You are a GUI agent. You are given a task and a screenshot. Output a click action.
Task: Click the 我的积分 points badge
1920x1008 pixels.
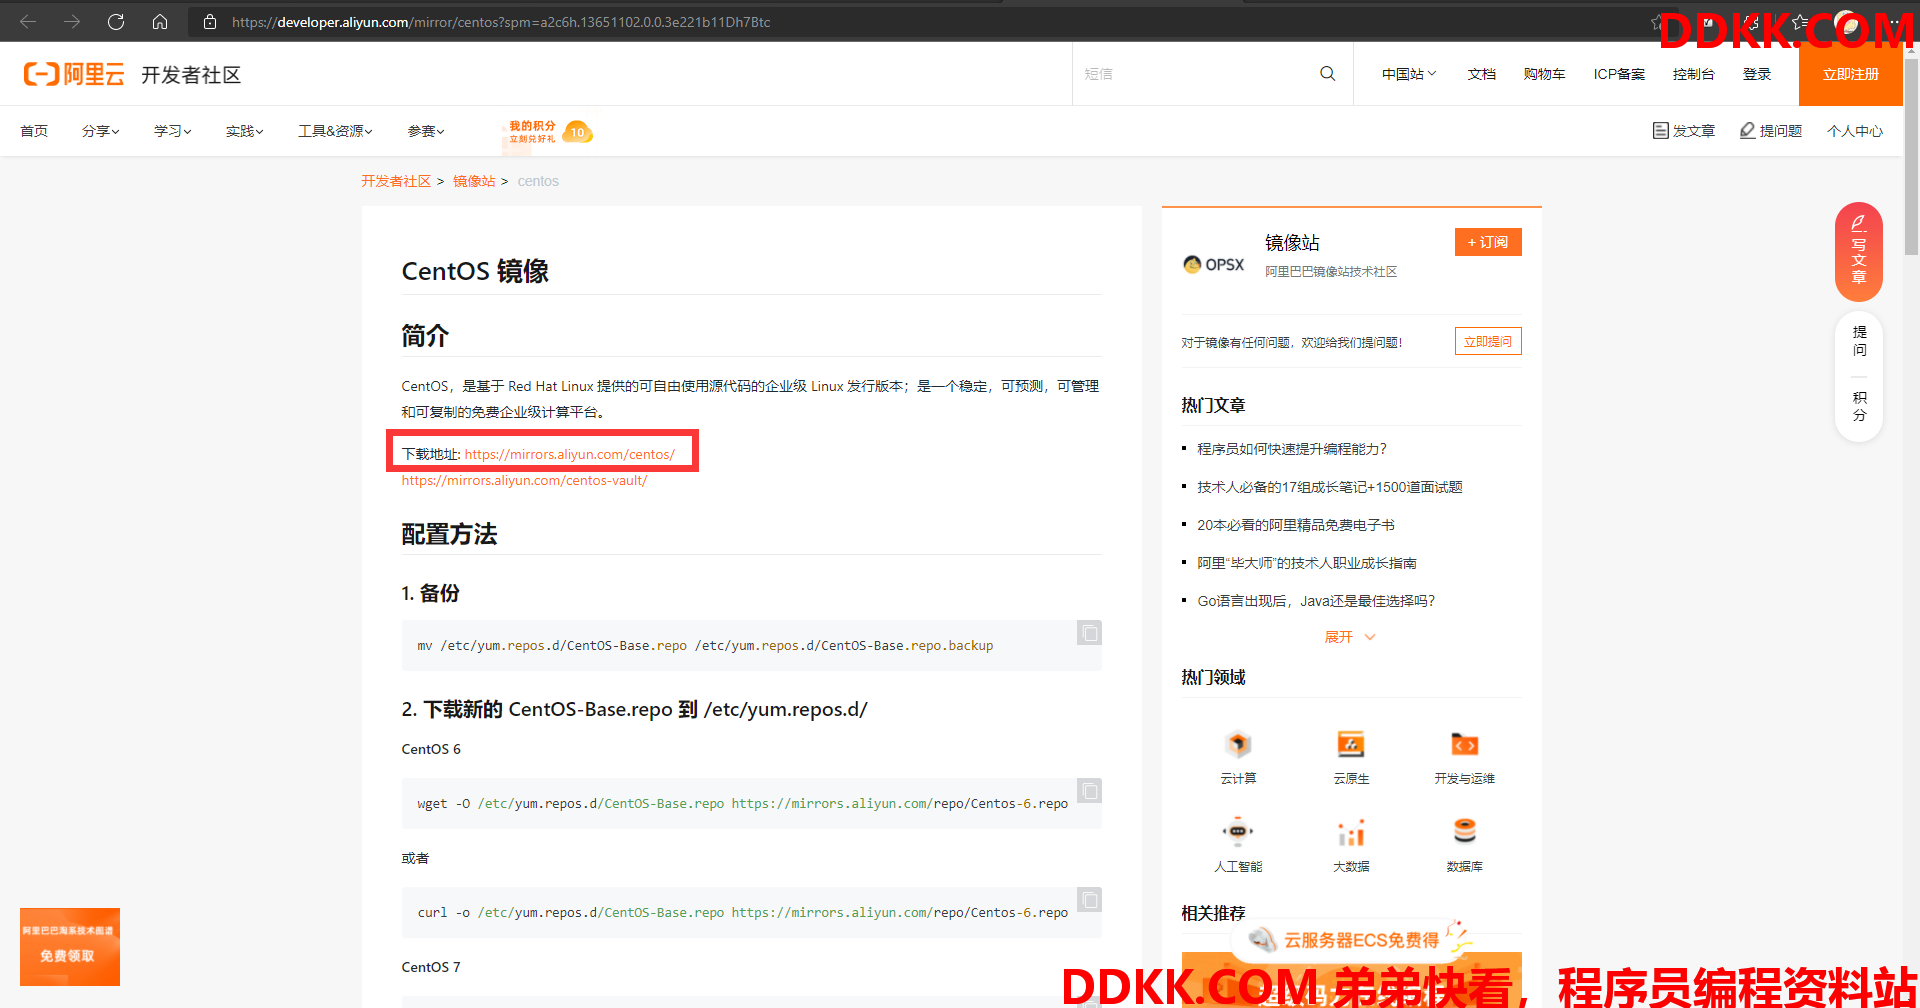(x=550, y=132)
